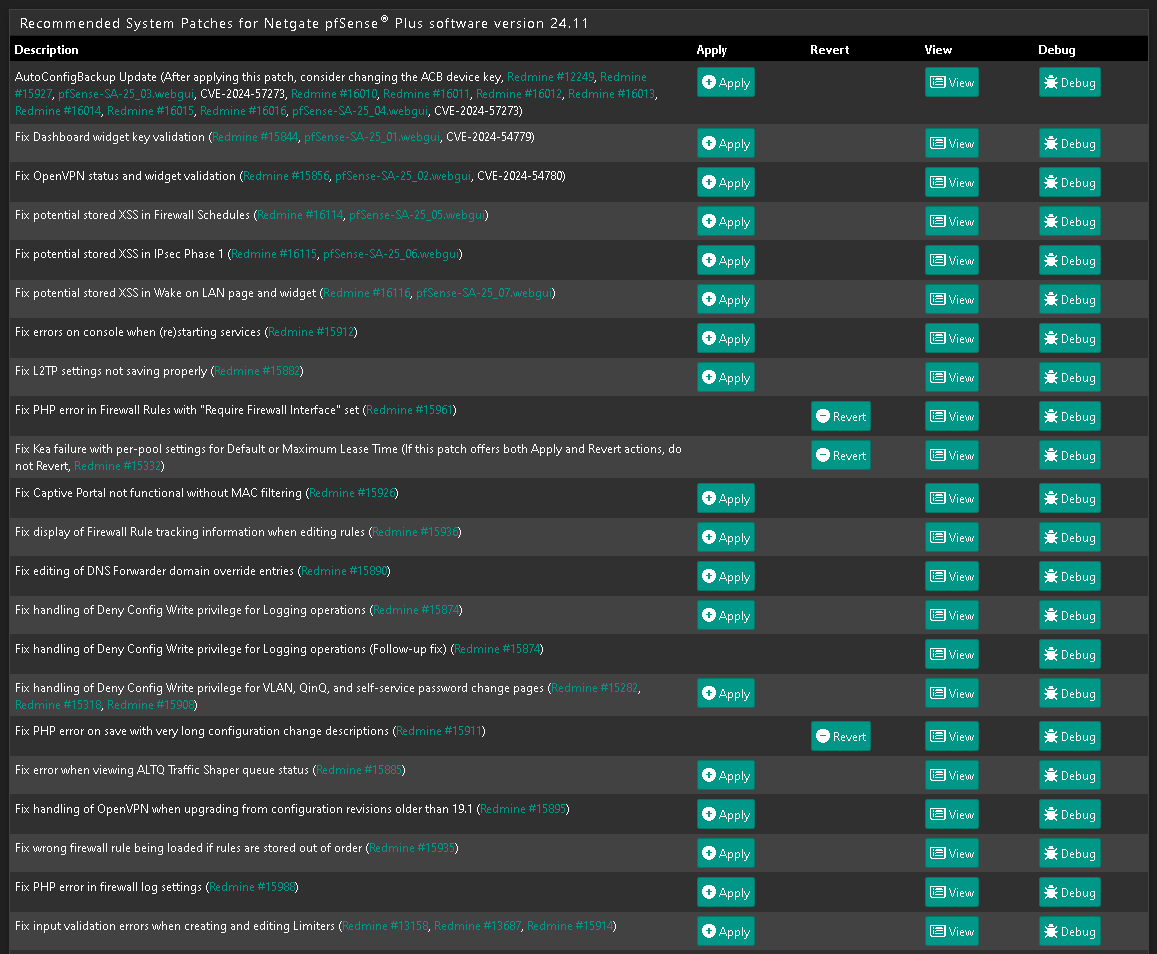
Task: View the long configuration change descriptions patch
Action: click(x=952, y=737)
